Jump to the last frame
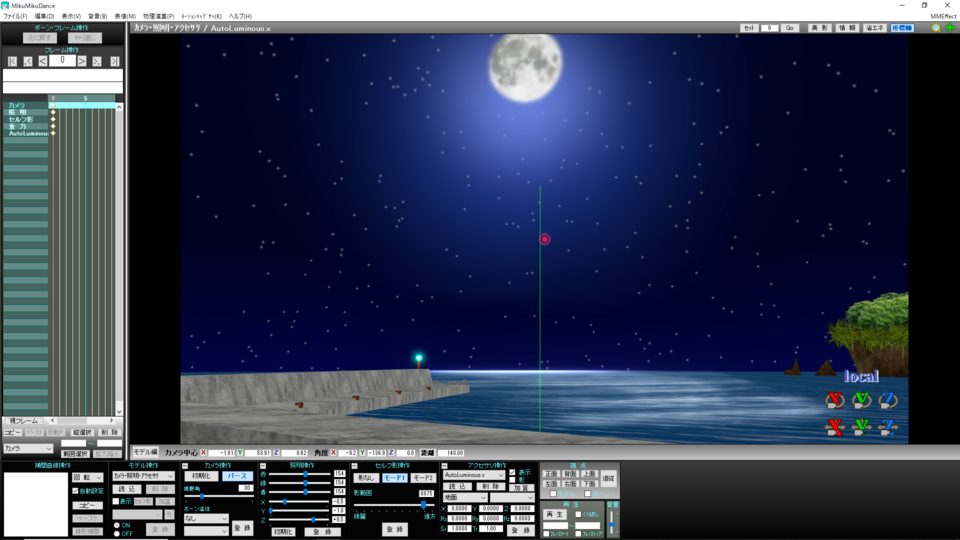This screenshot has height=540, width=960. click(x=112, y=61)
